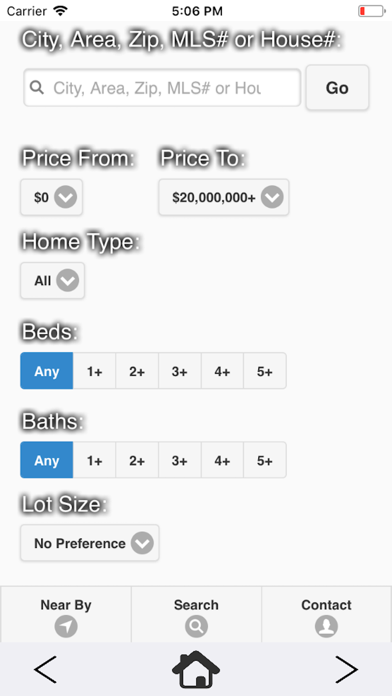The height and width of the screenshot is (696, 392).
Task: Click the magnifier icon in search field
Action: (x=37, y=87)
